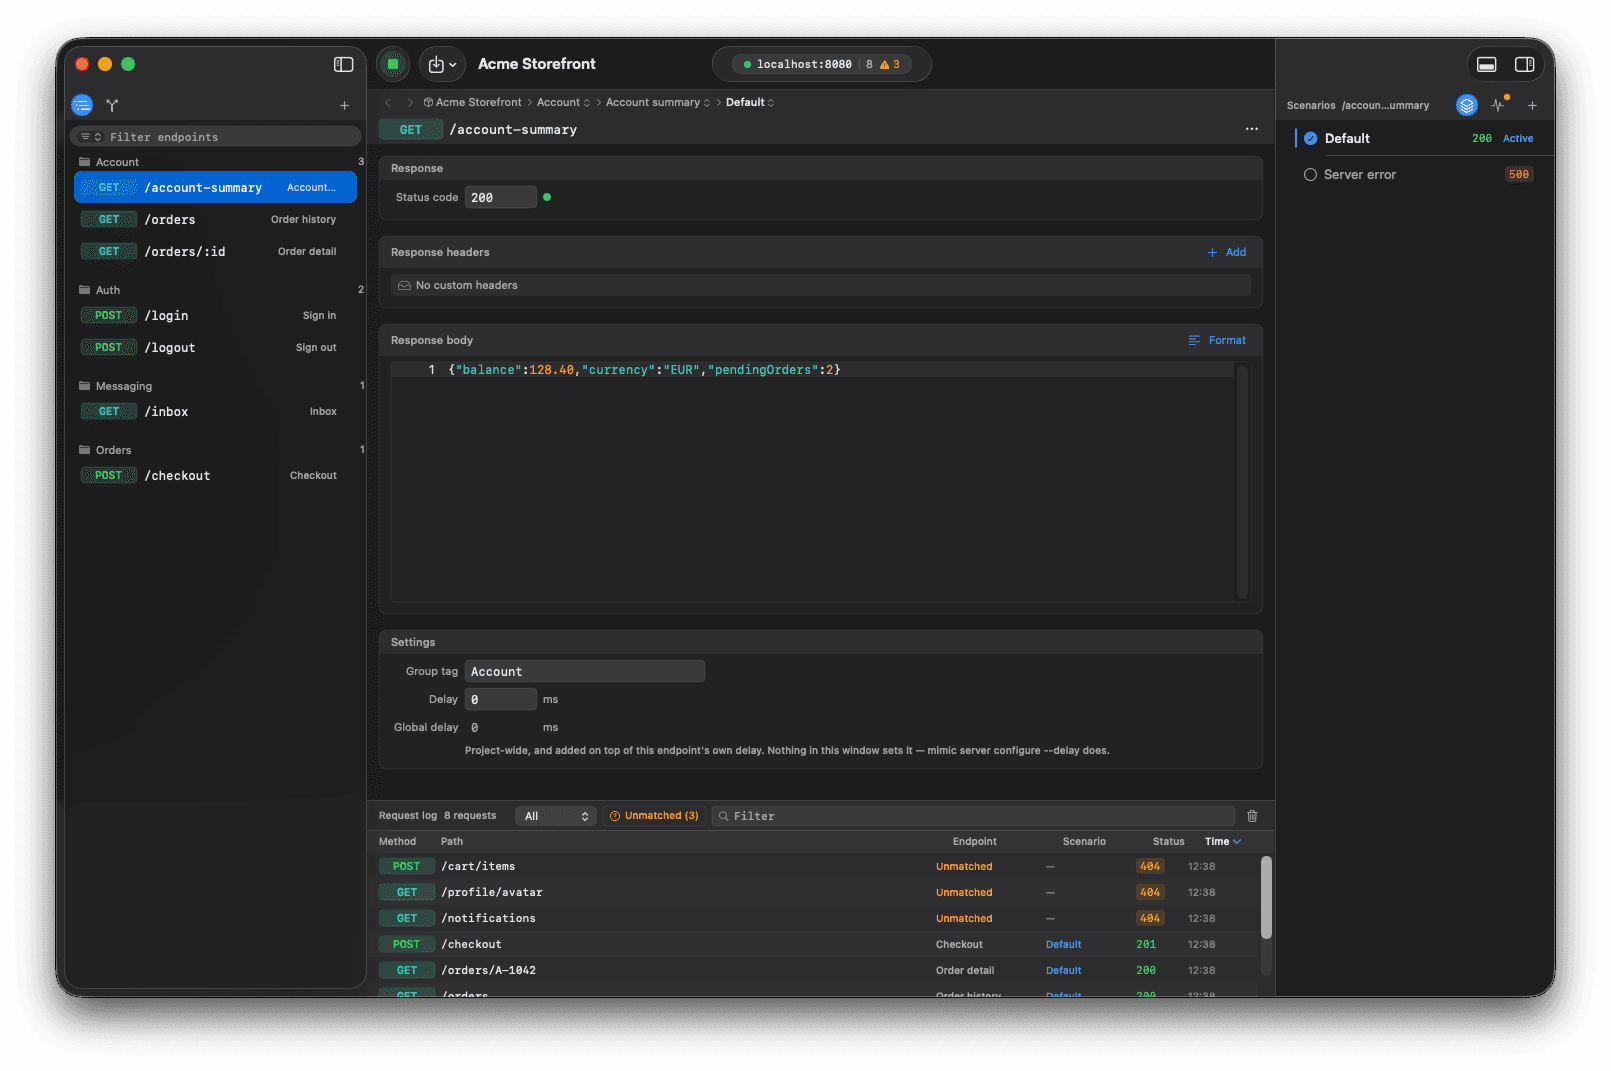Select the GET /orders endpoint
The image size is (1611, 1071).
click(x=215, y=219)
